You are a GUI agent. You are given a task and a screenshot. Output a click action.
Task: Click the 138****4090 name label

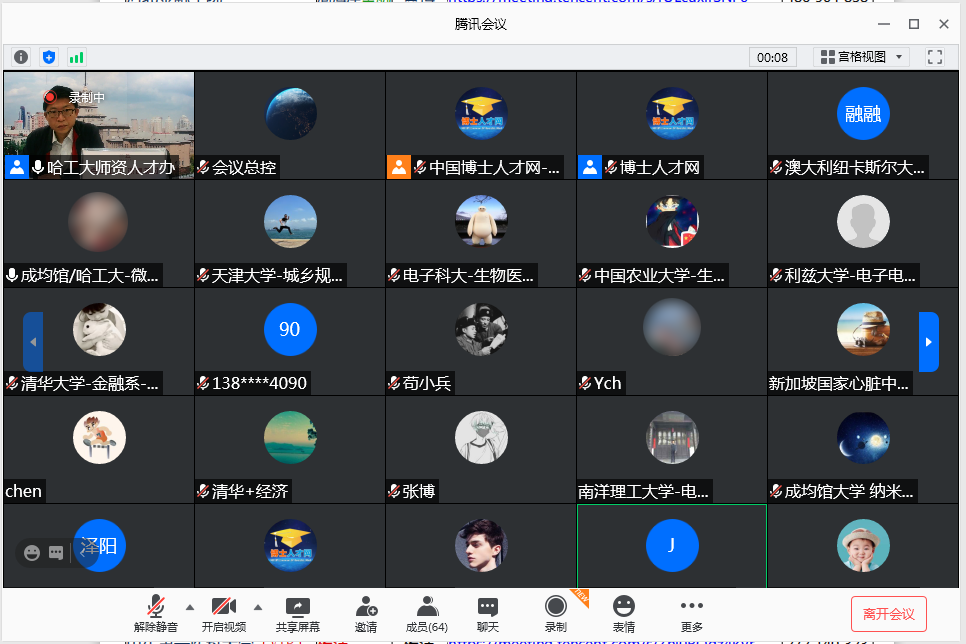coord(259,383)
